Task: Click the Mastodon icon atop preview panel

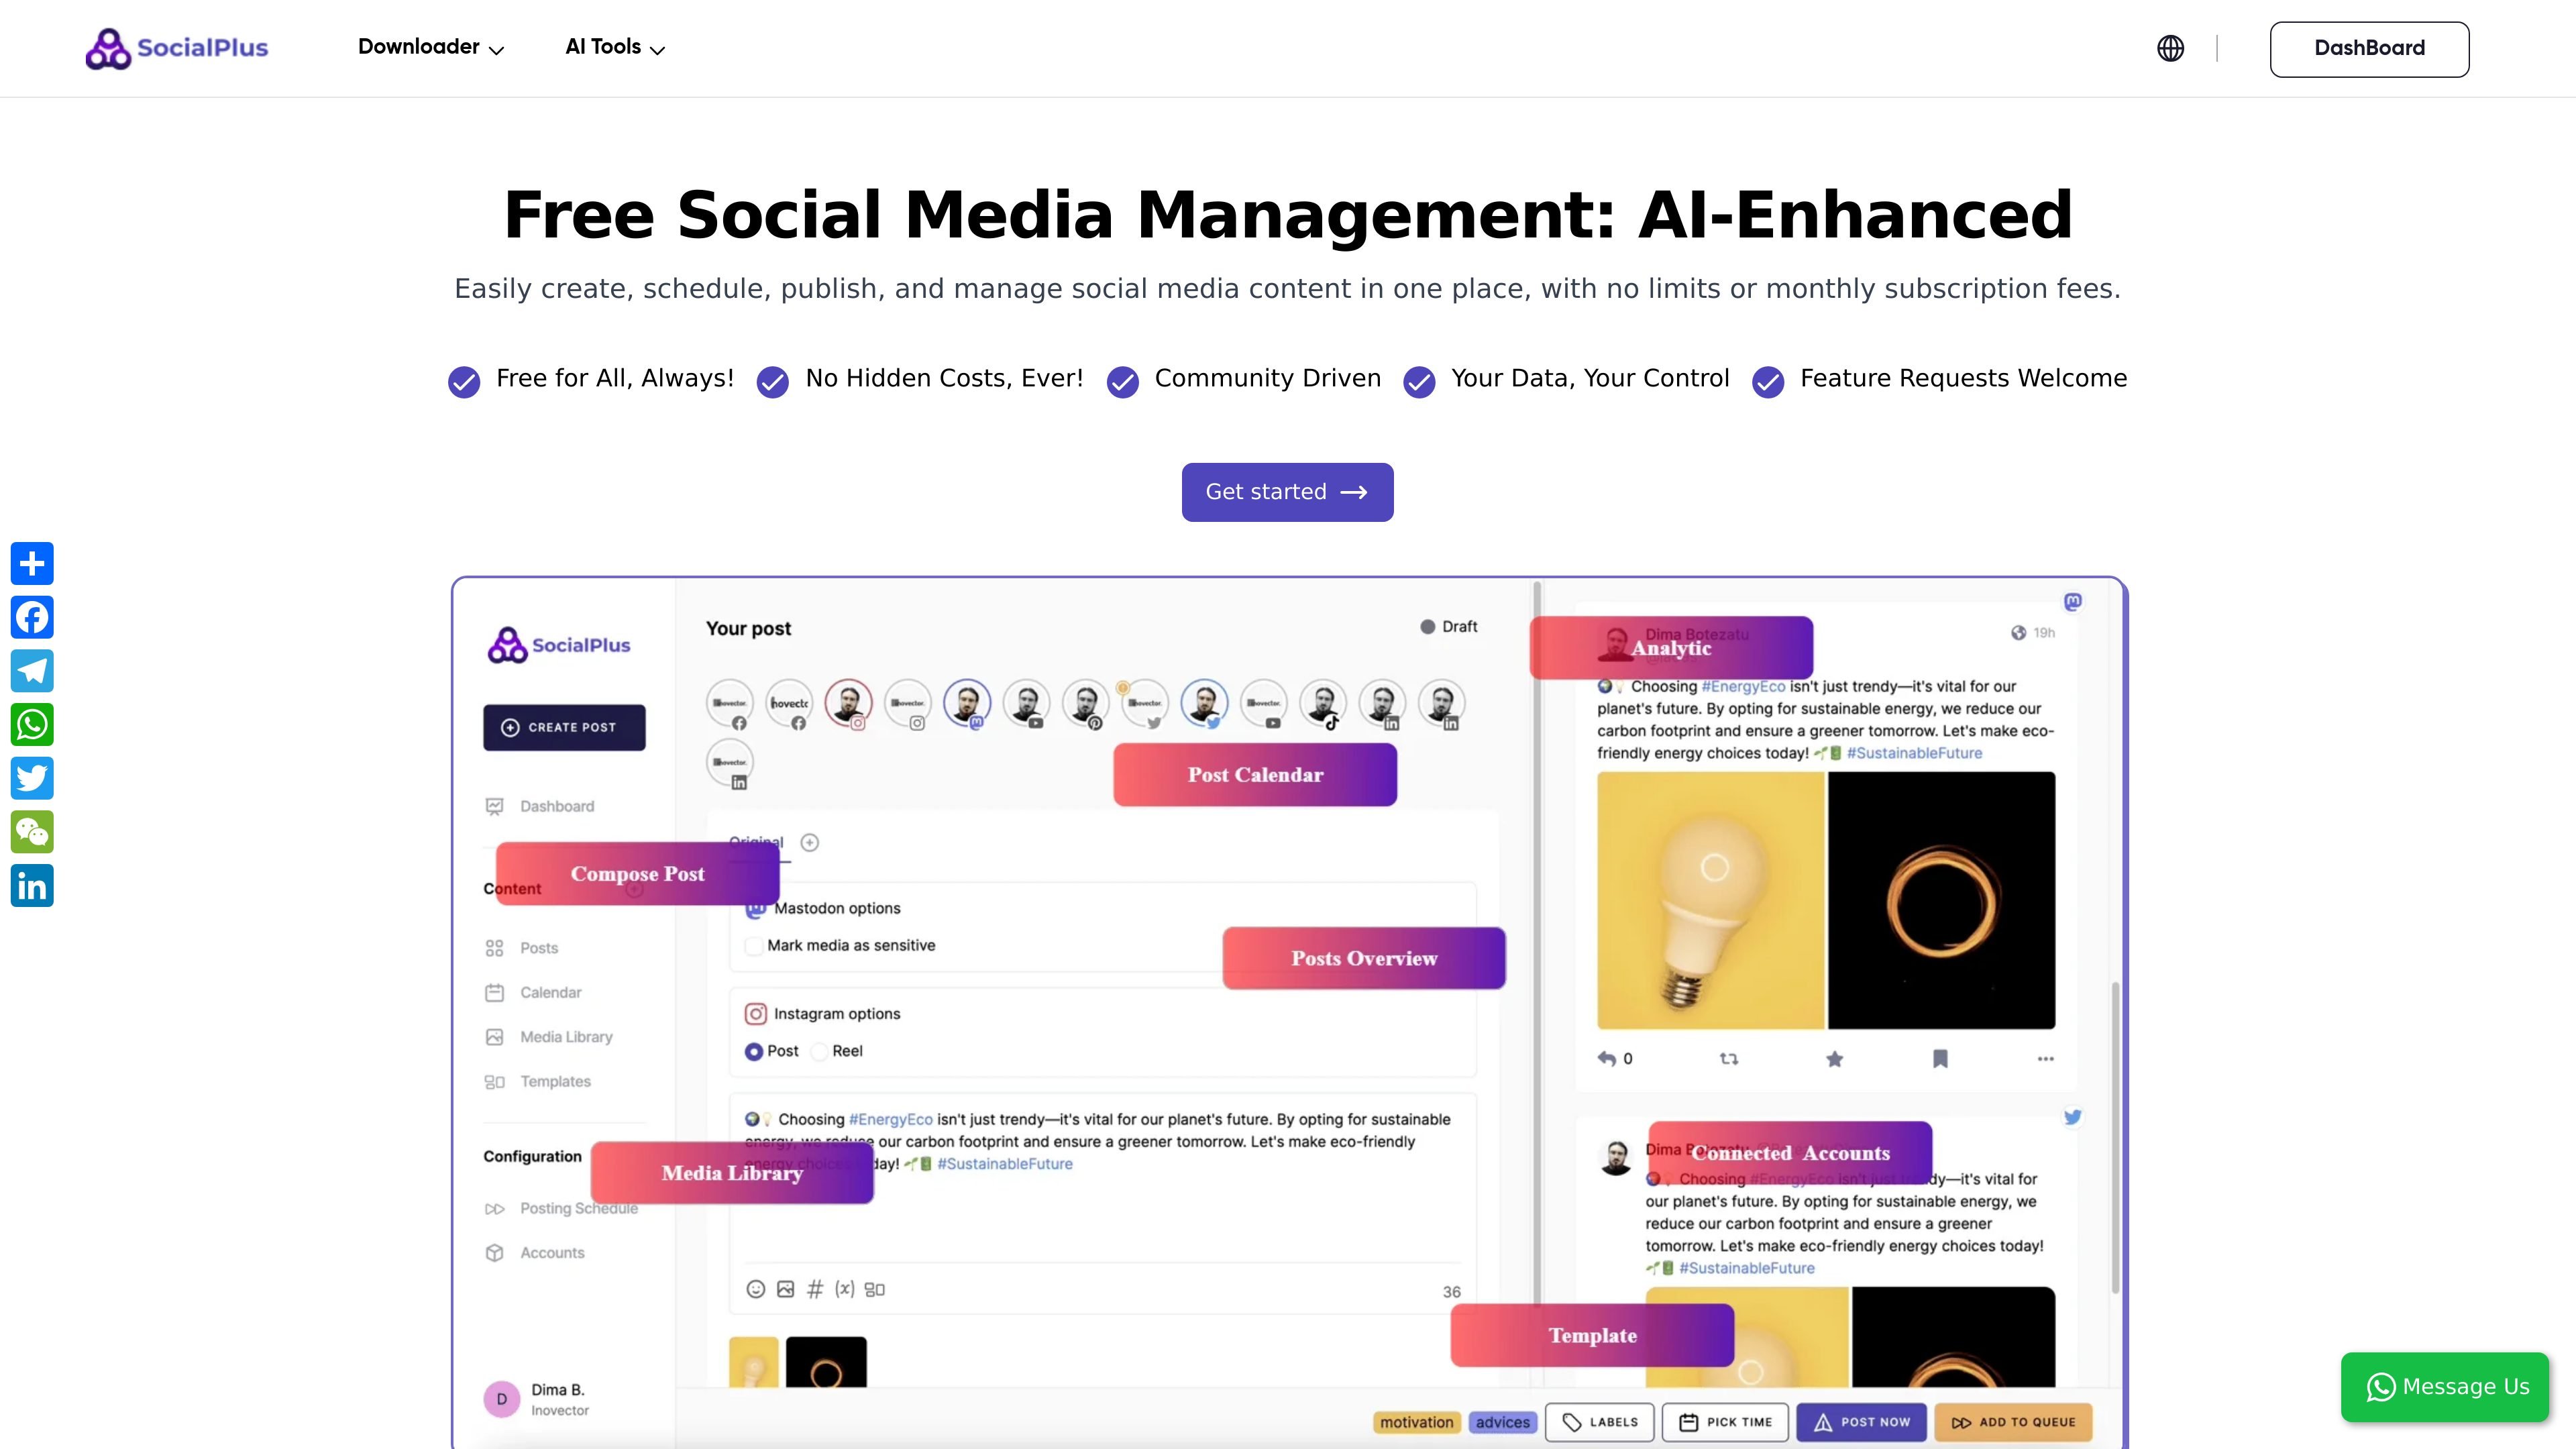Action: point(2073,601)
